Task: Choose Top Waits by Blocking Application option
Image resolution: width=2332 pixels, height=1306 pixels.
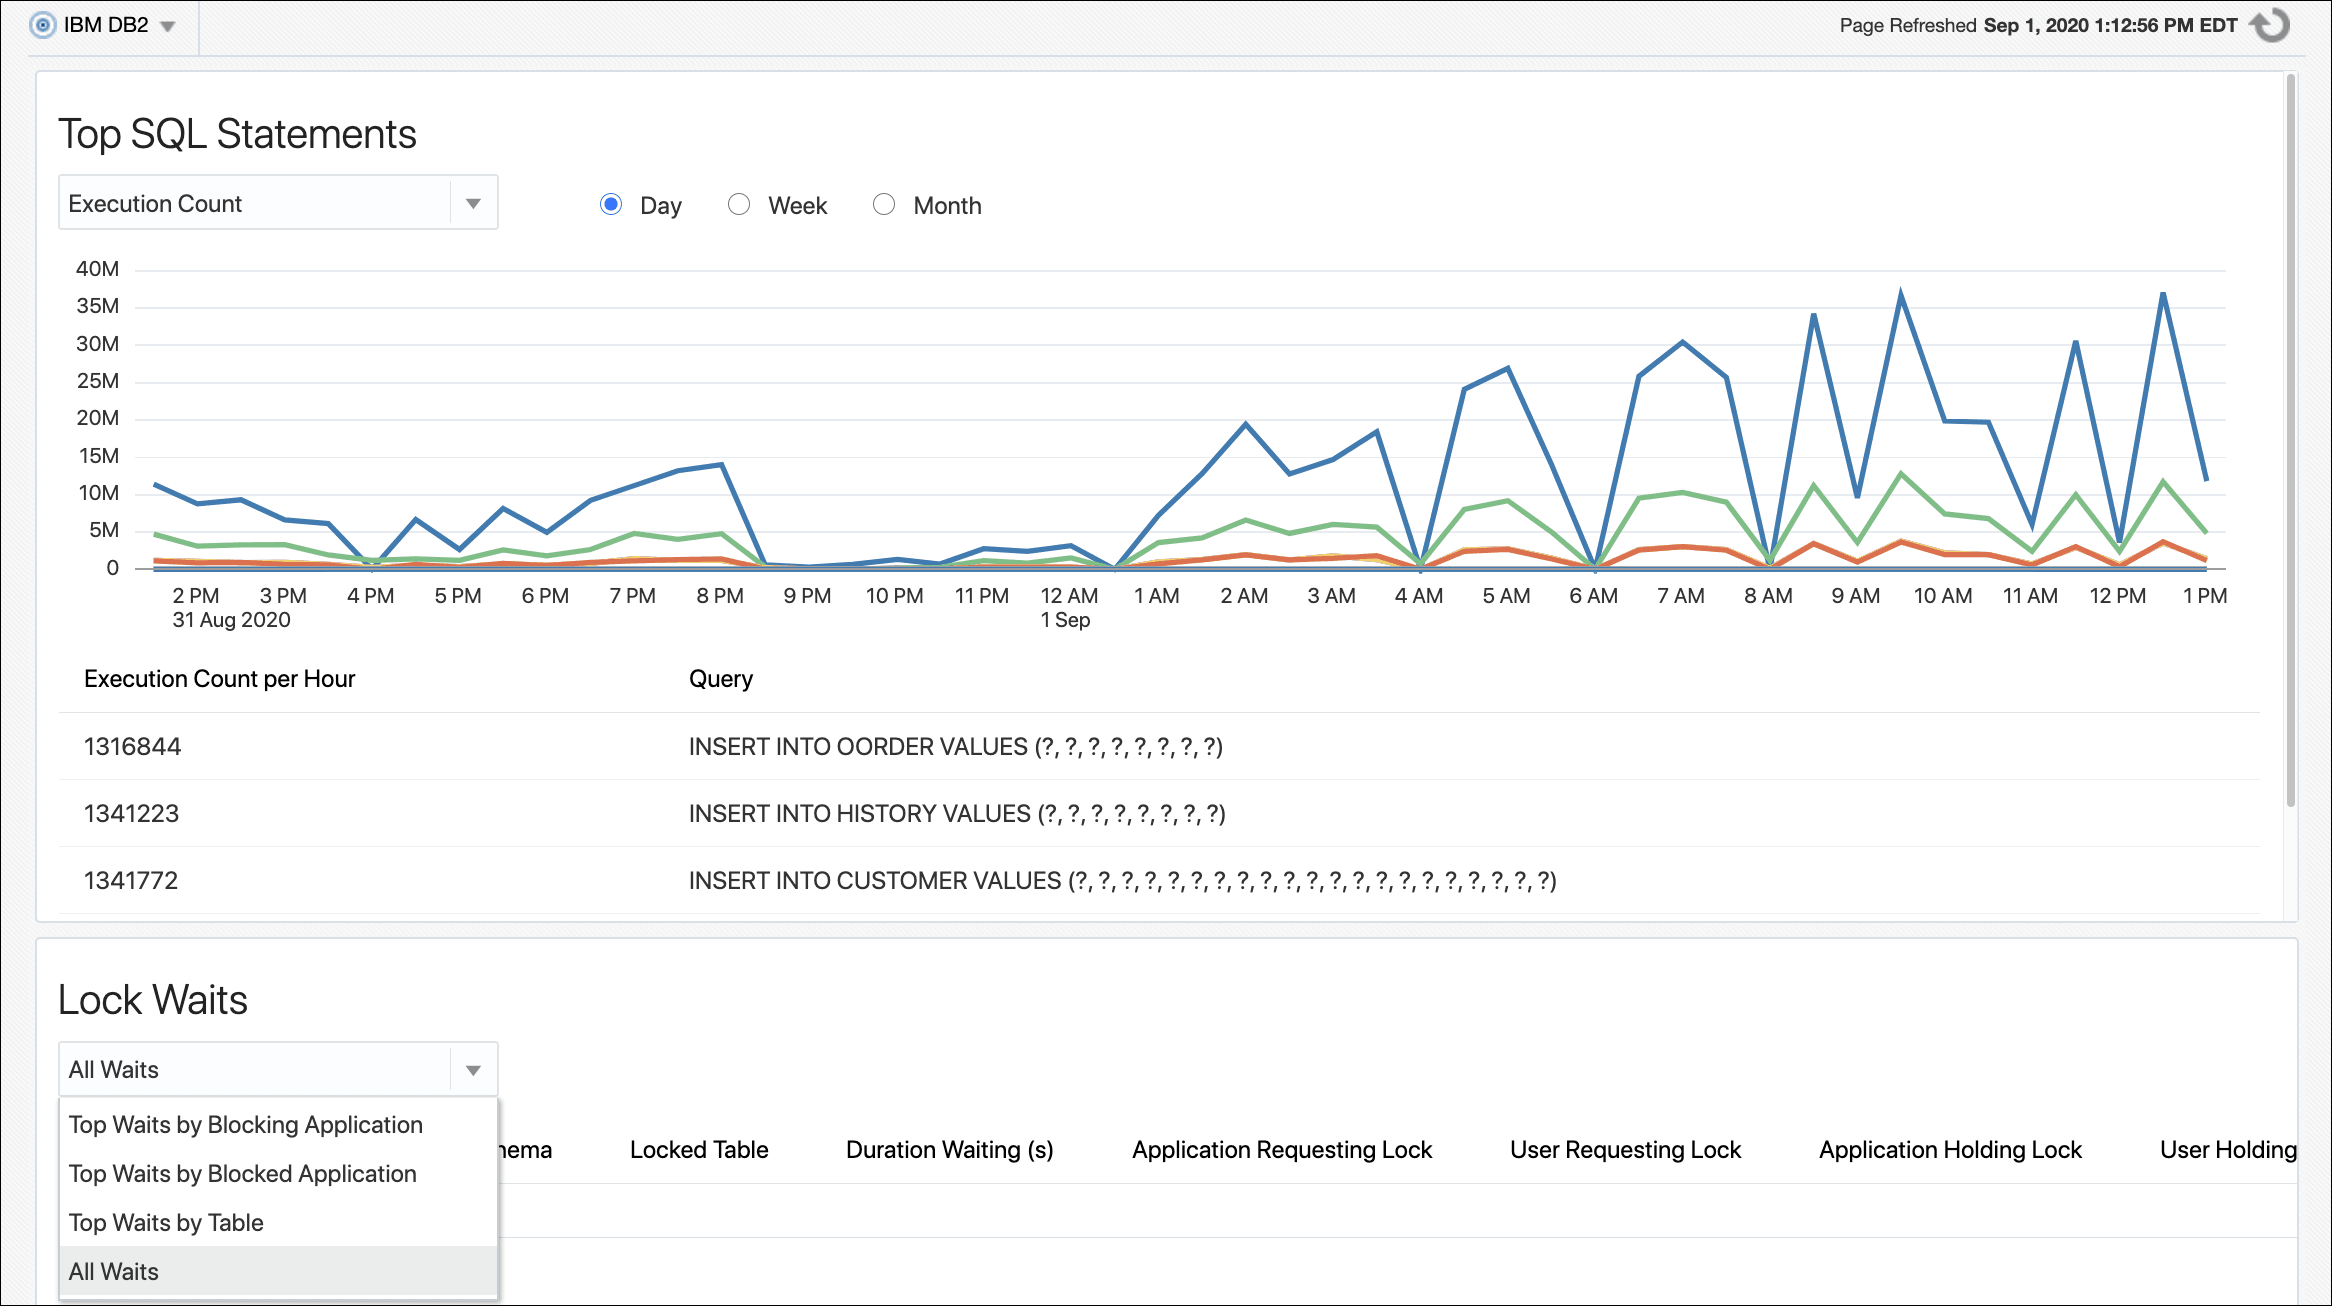Action: click(245, 1124)
